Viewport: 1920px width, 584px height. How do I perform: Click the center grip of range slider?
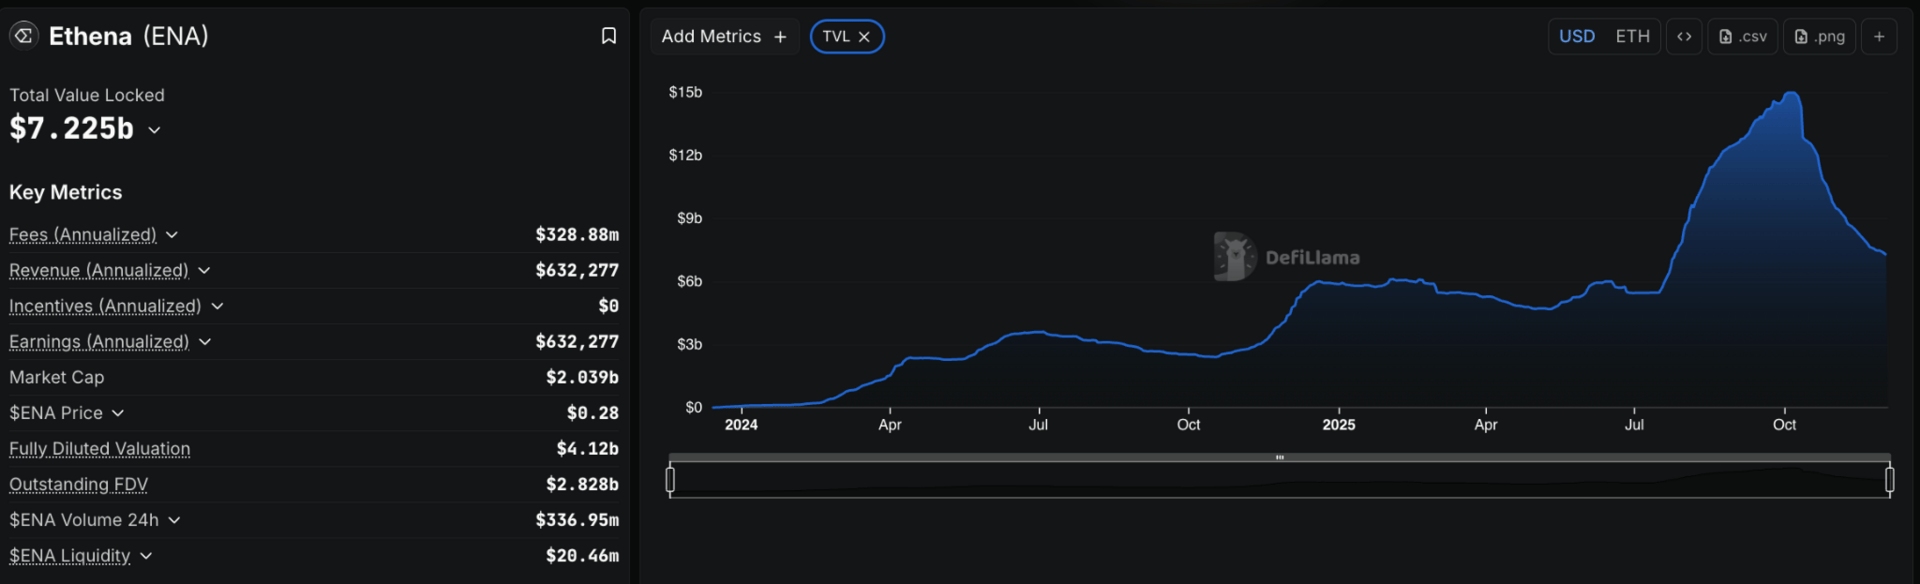tap(1279, 457)
